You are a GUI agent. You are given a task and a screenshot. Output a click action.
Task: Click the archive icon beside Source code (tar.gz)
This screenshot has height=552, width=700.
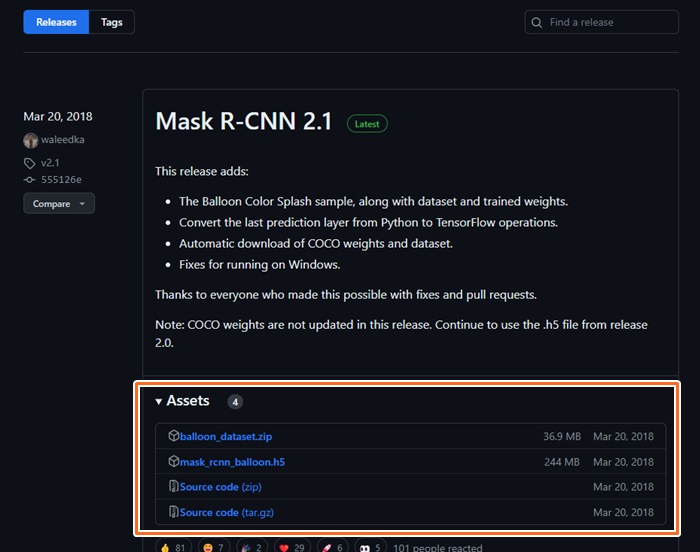point(174,511)
